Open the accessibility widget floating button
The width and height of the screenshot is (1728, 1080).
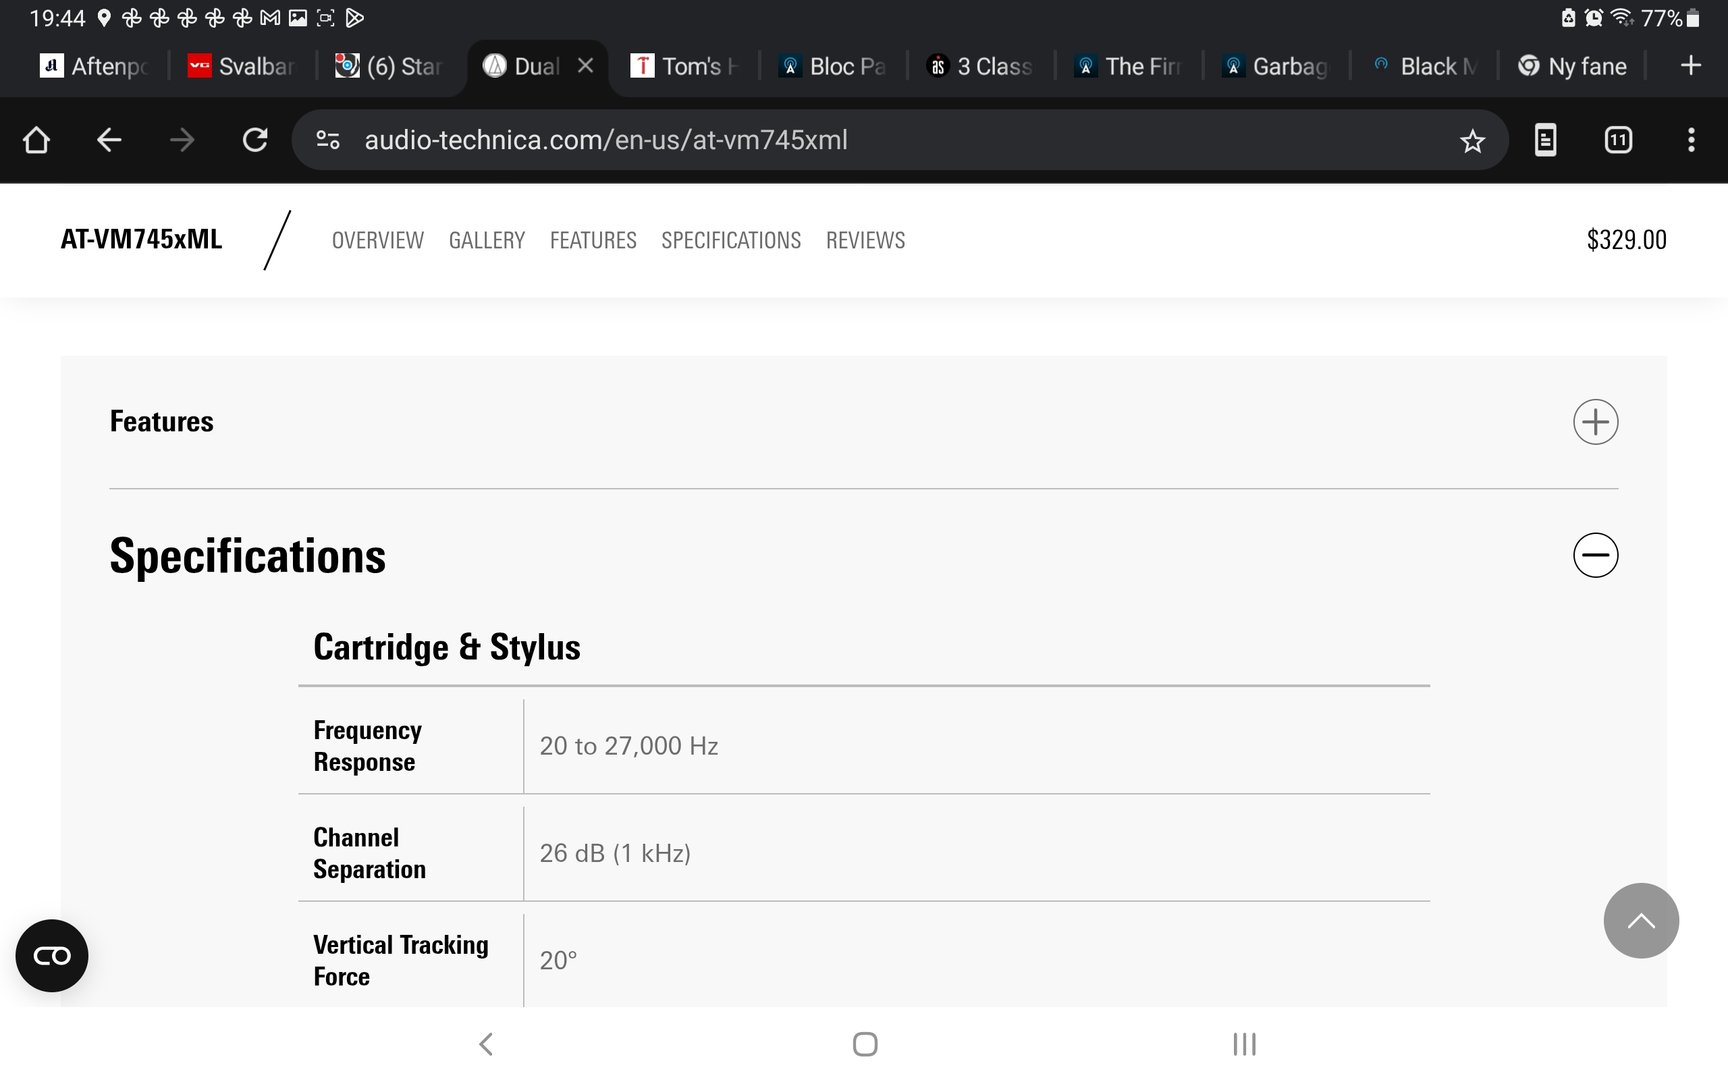point(52,956)
